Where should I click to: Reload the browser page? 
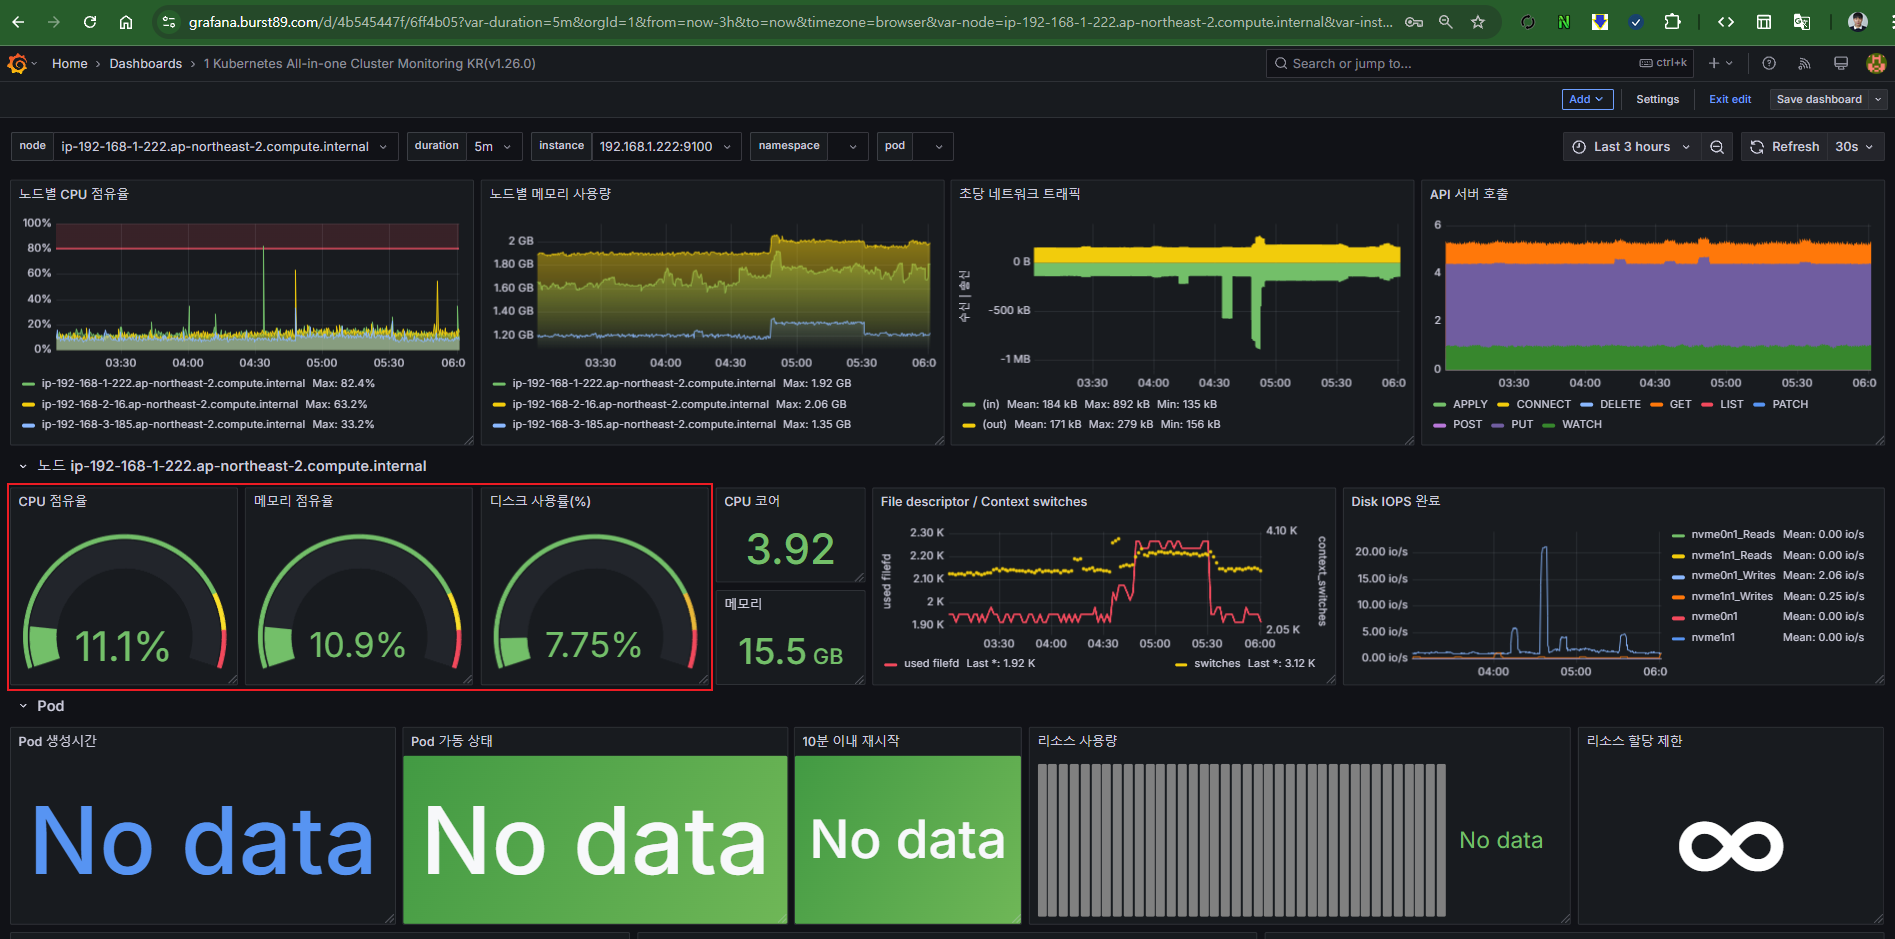90,22
